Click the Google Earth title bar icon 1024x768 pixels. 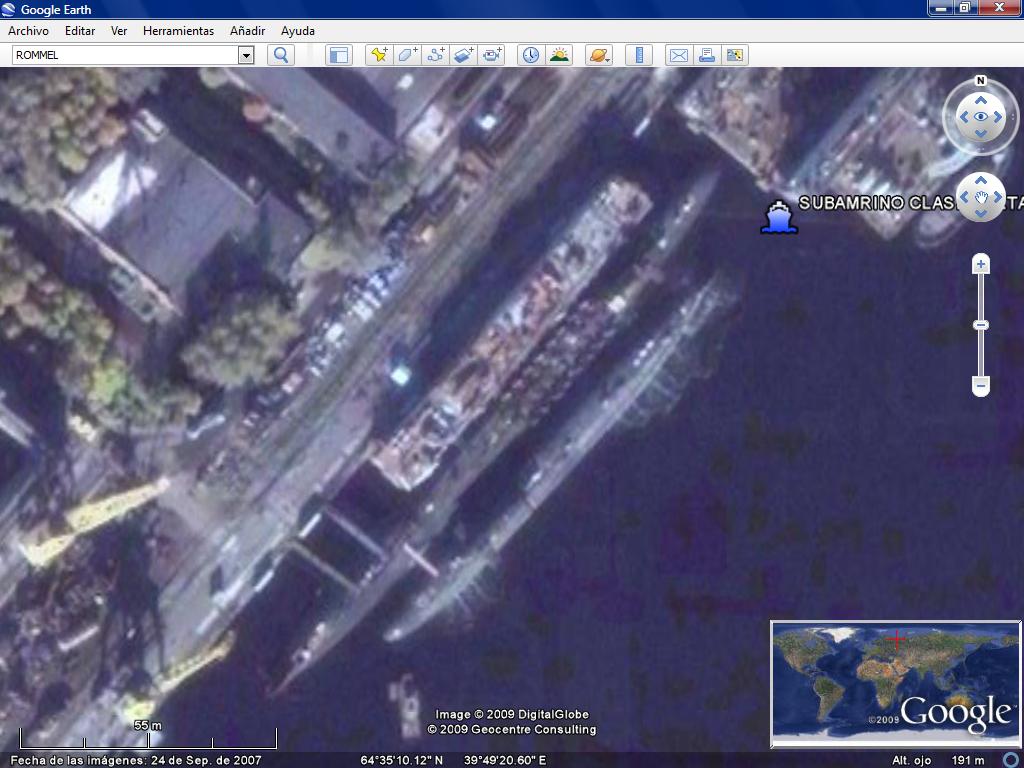pos(8,9)
